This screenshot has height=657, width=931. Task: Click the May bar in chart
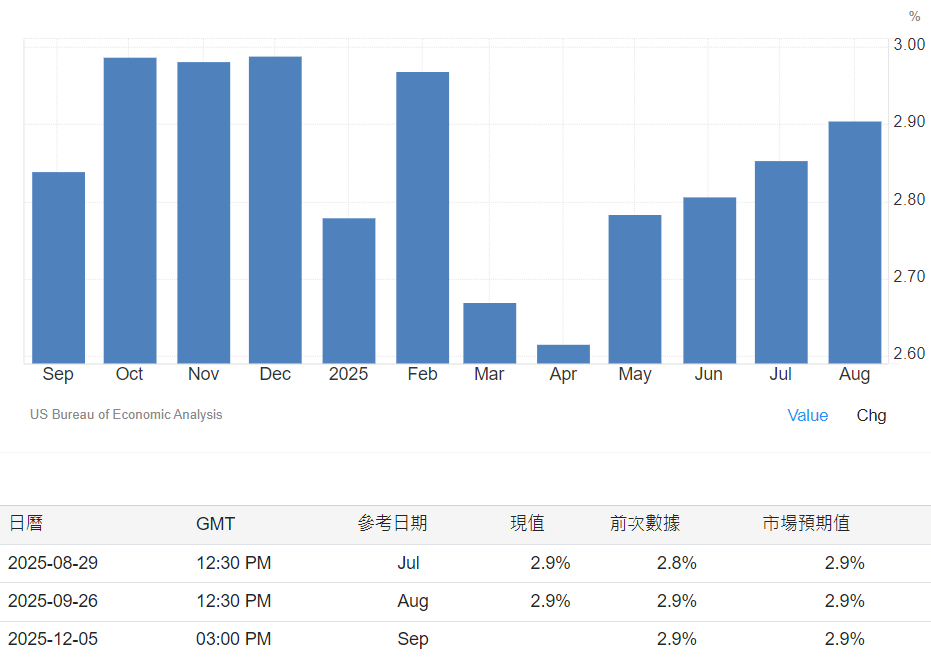click(x=635, y=289)
